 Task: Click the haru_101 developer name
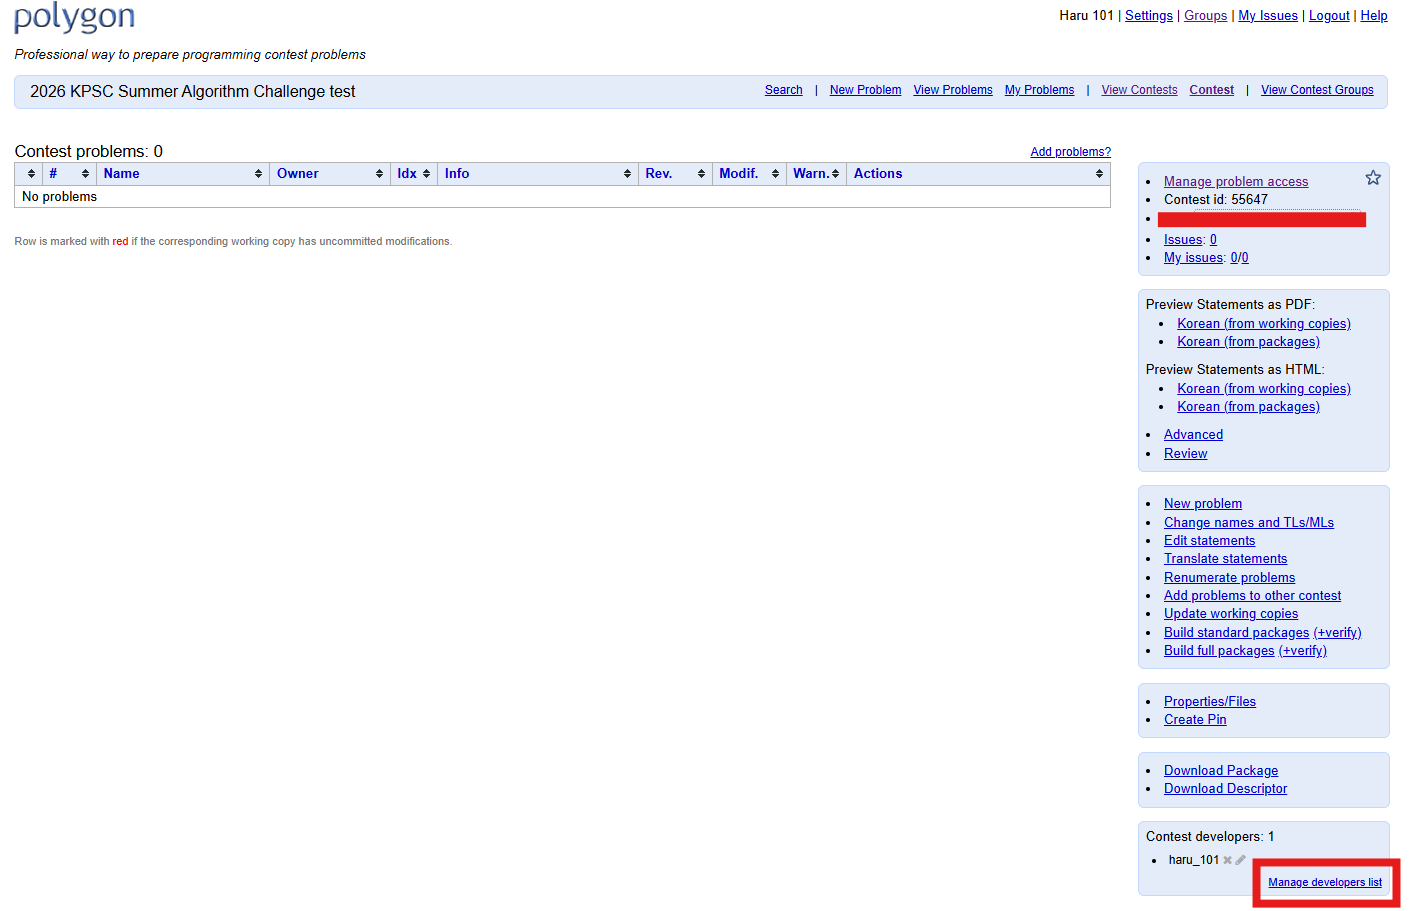1194,860
